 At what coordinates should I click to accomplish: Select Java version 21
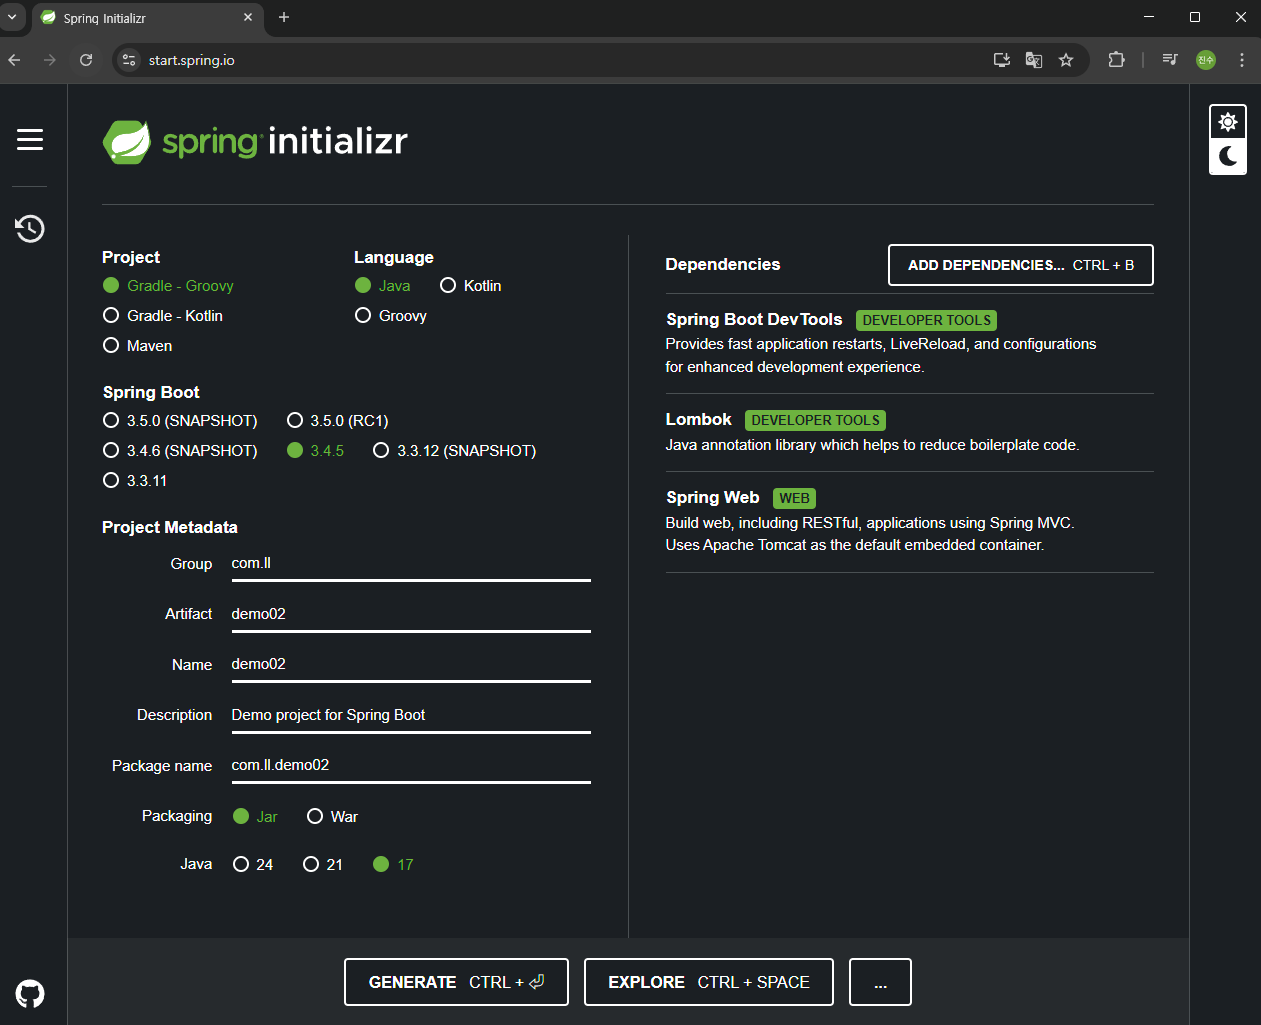click(323, 865)
